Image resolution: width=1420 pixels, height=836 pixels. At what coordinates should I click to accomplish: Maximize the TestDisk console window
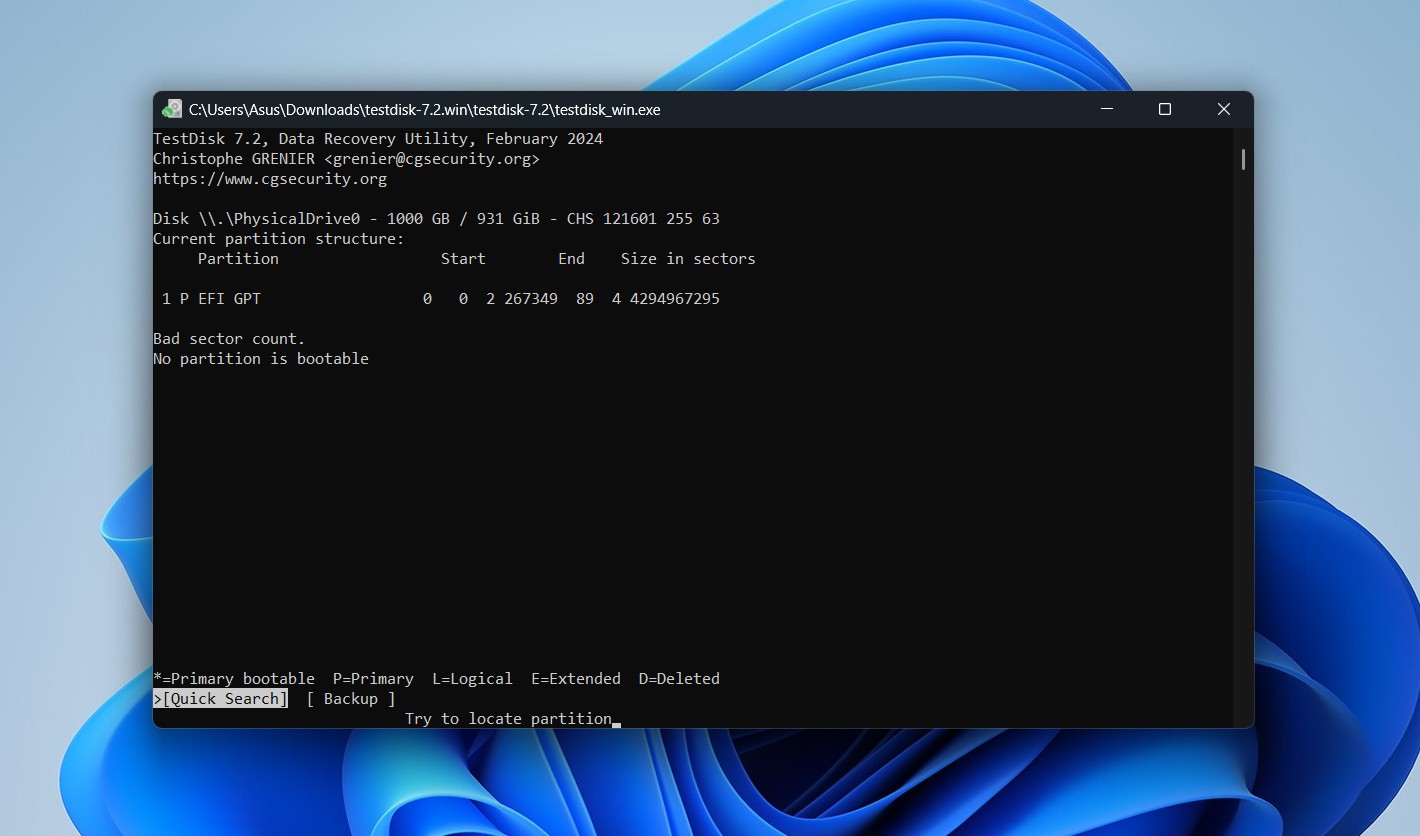pos(1164,109)
